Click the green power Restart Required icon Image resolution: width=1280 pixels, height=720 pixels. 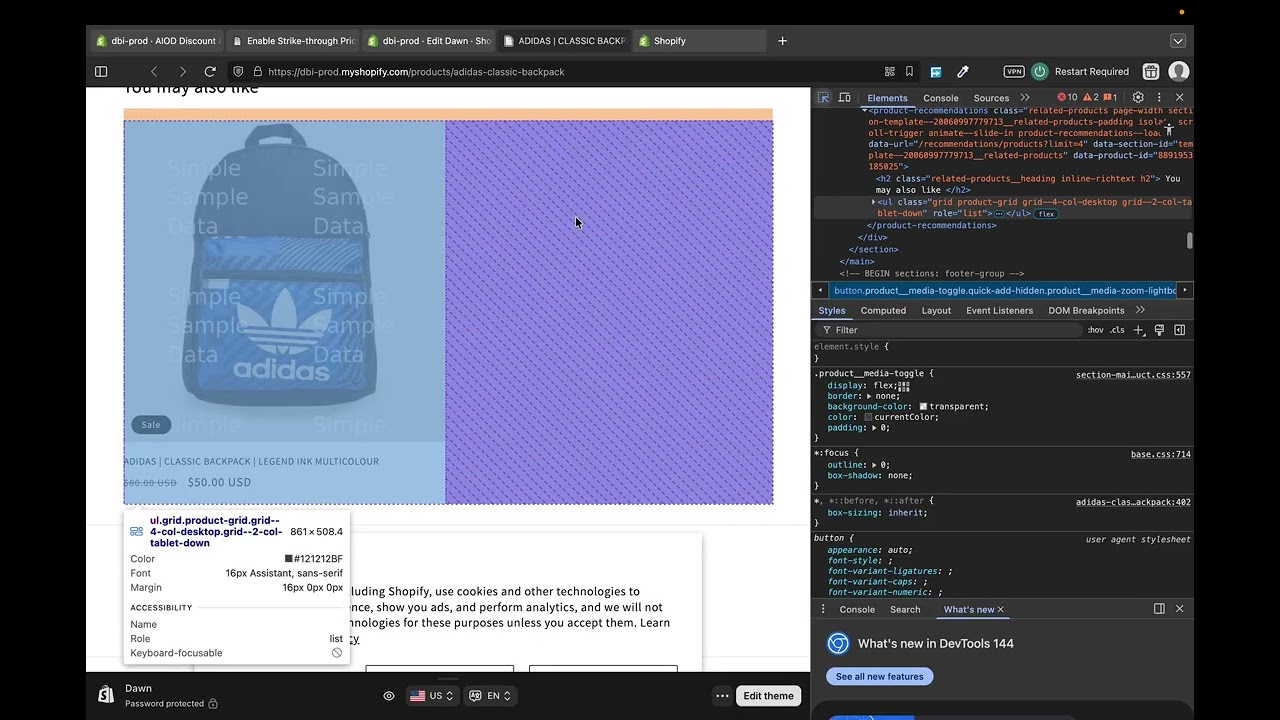pos(1040,72)
